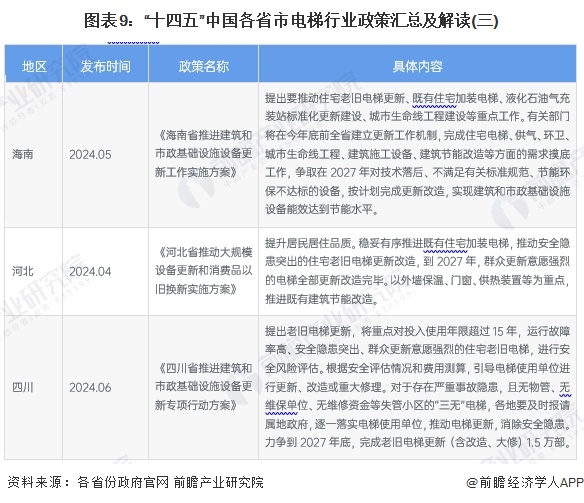Click the 四川省推进建筑和市政基础设施 policy name
The width and height of the screenshot is (584, 503).
(x=203, y=386)
